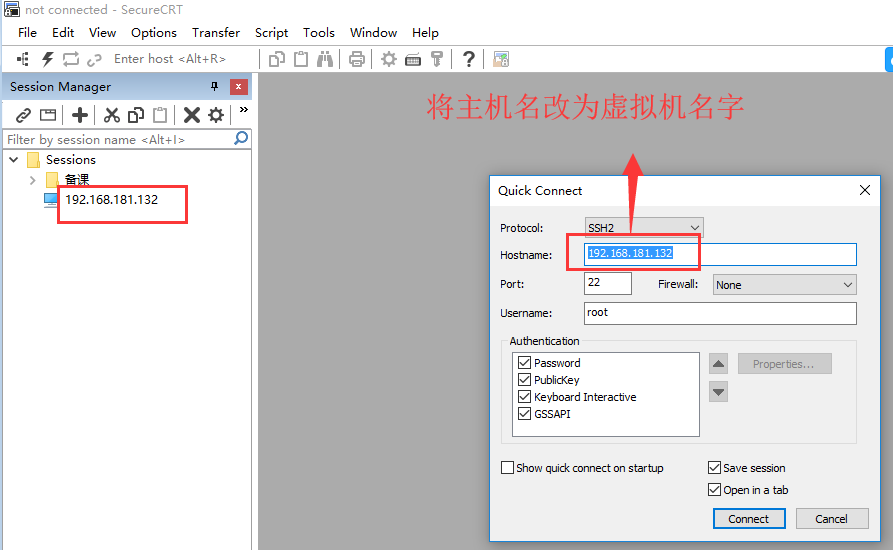Open Session Manager properties gear icon
This screenshot has height=550, width=893.
[x=215, y=115]
